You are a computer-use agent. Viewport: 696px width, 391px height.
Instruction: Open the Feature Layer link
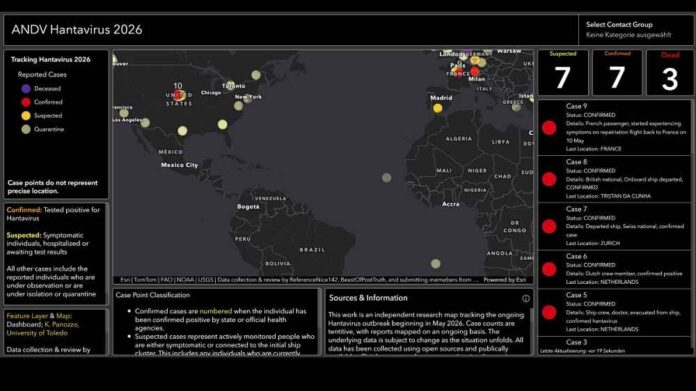coord(27,316)
